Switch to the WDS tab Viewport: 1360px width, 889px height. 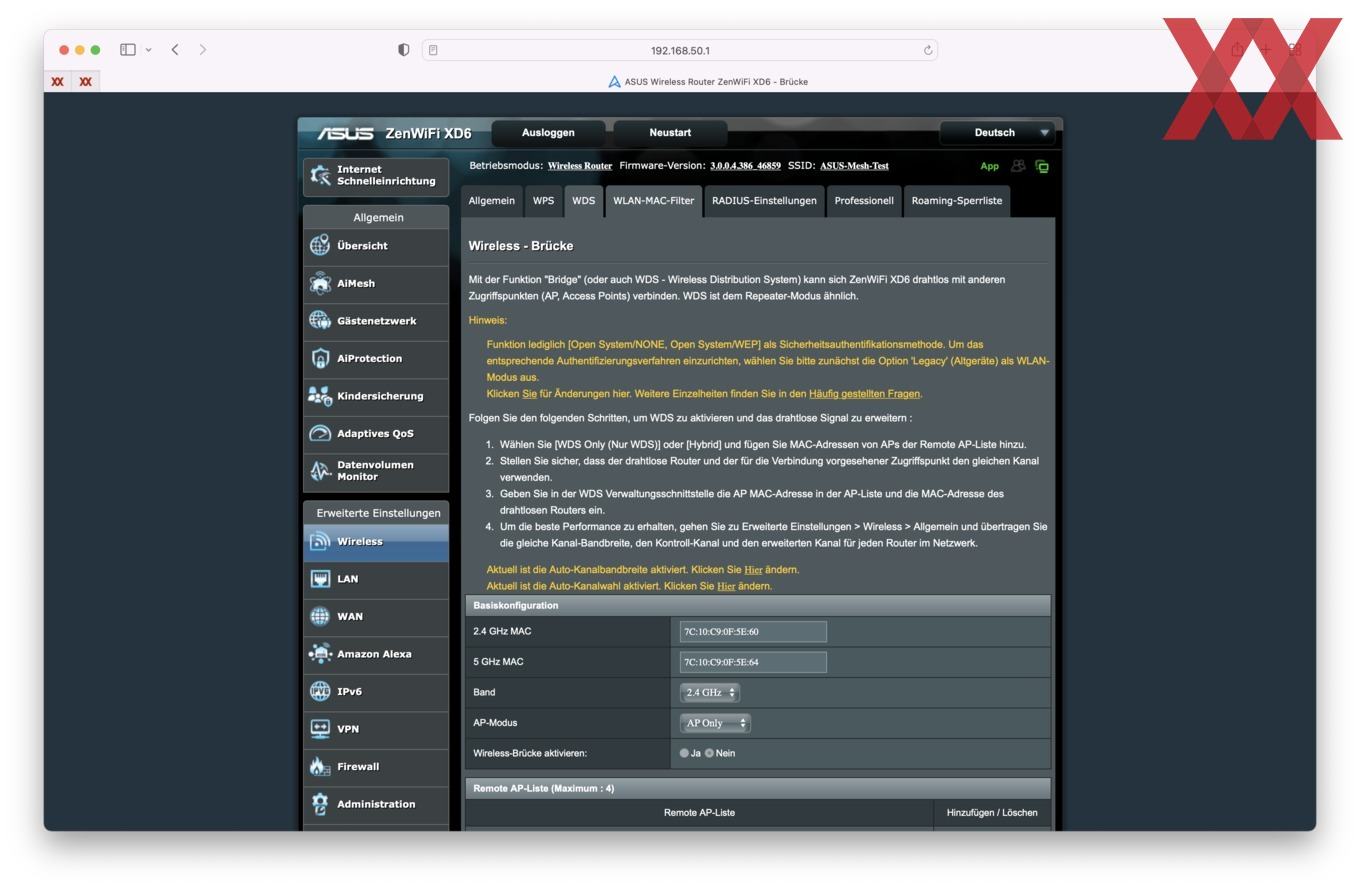[583, 201]
